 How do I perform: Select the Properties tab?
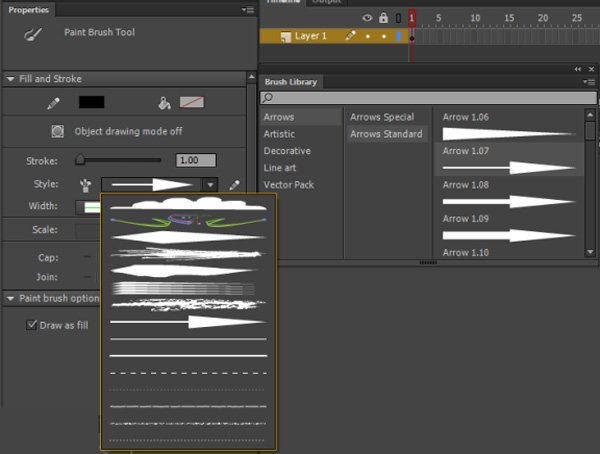click(29, 10)
